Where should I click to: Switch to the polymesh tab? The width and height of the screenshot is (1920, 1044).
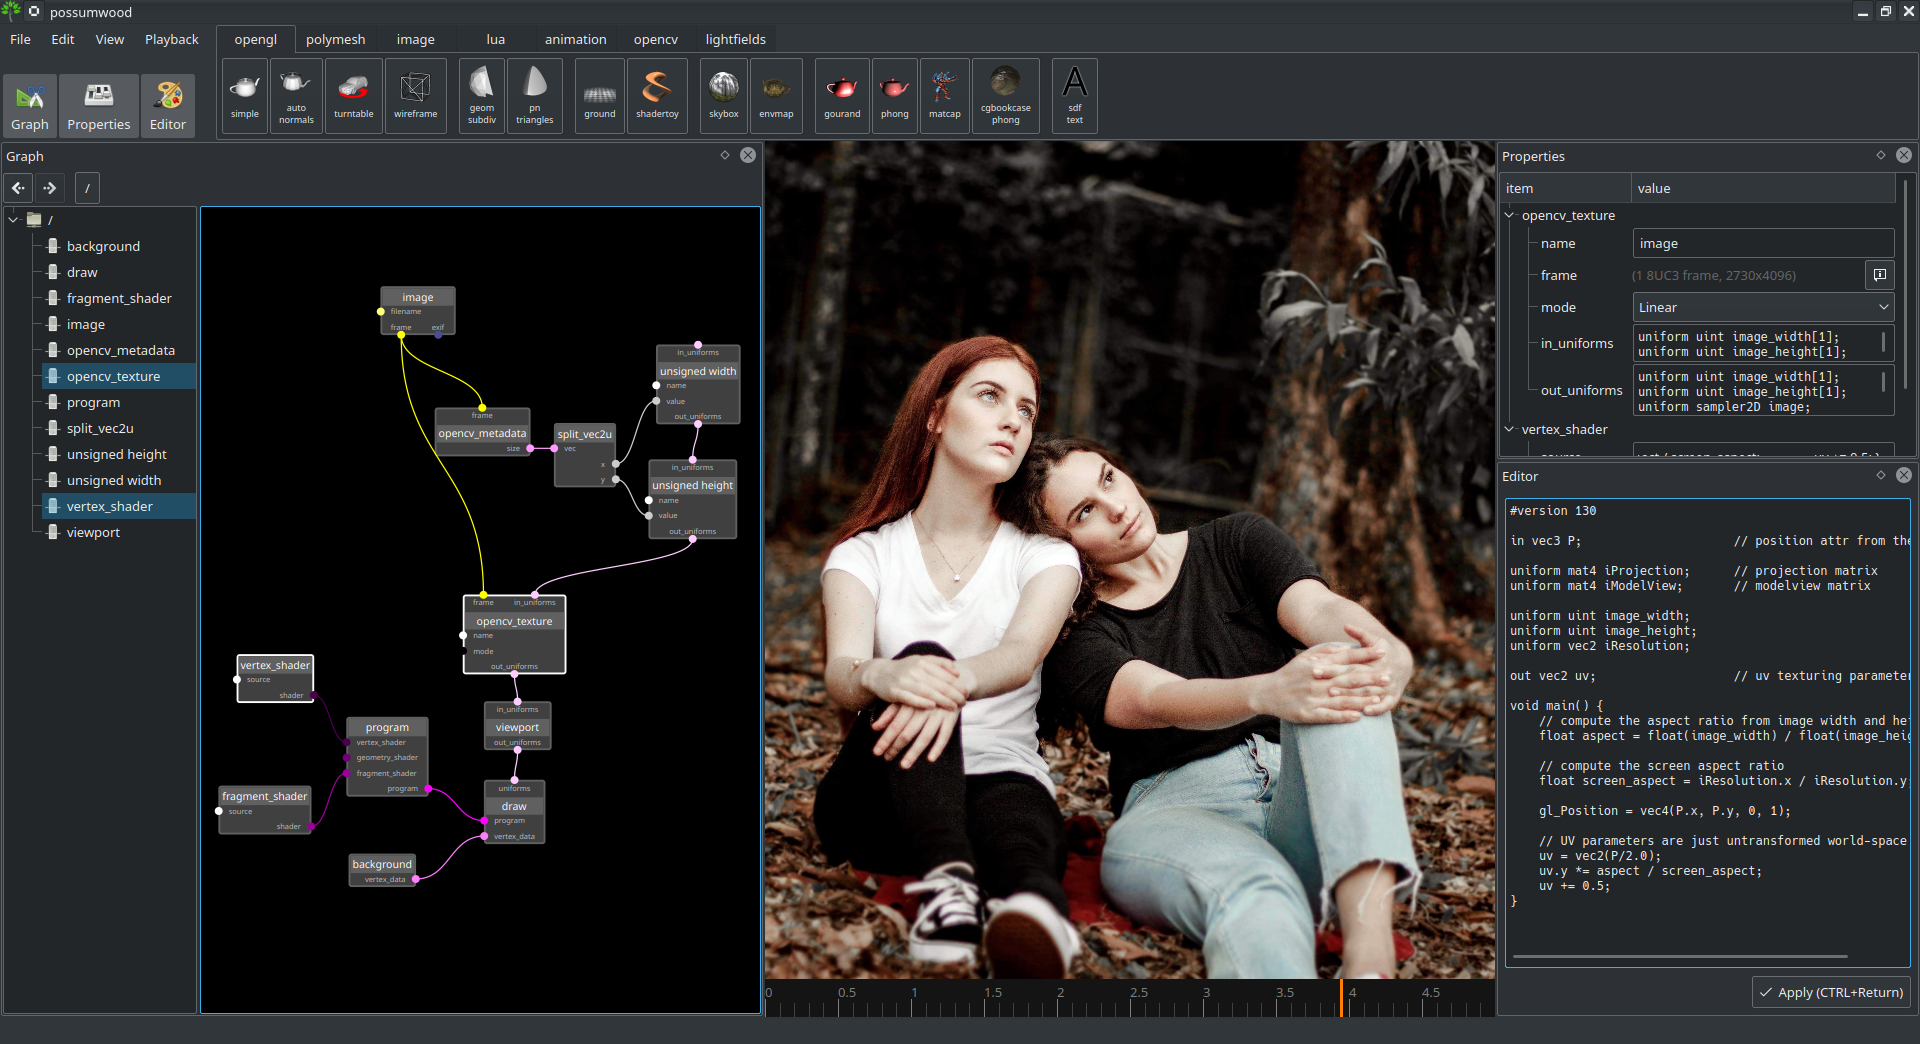pos(335,39)
